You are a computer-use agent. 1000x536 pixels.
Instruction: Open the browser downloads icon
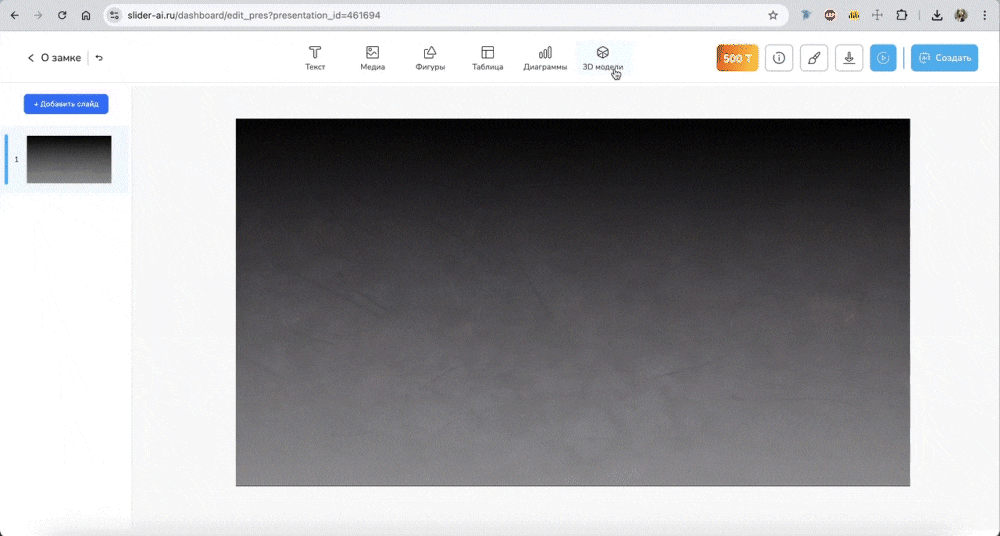point(937,15)
